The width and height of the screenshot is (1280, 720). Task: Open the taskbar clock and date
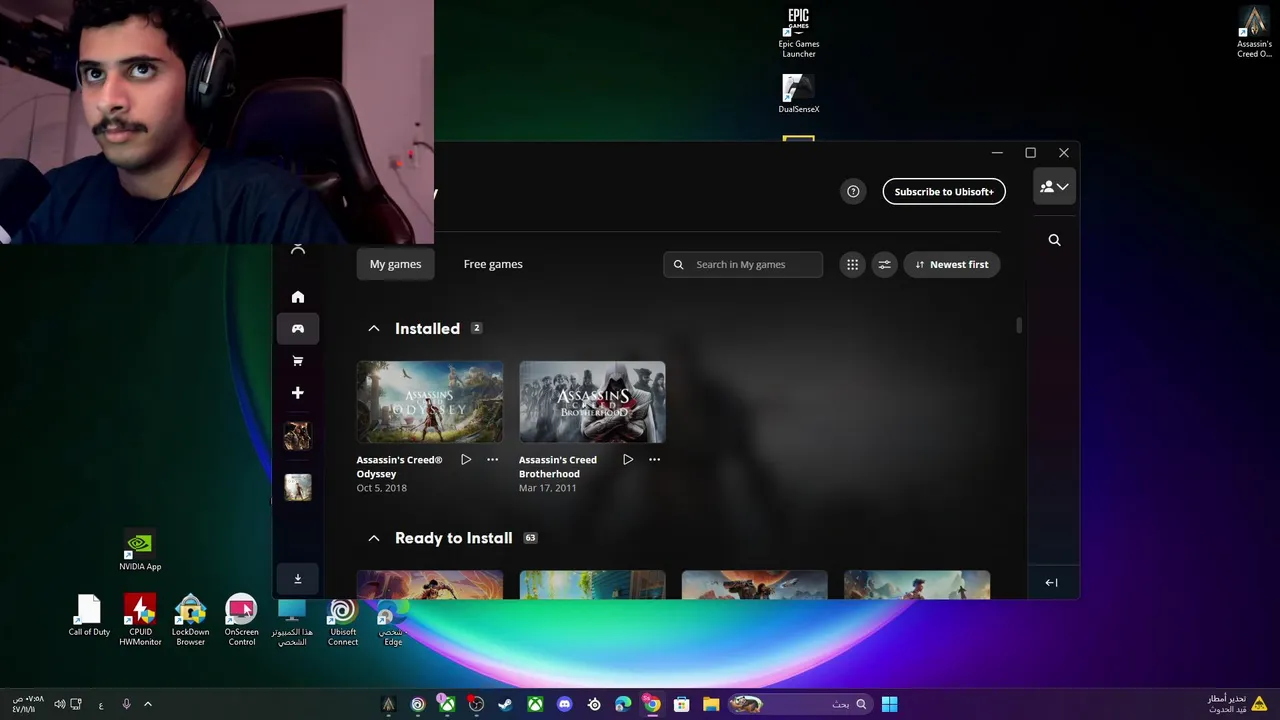28,704
